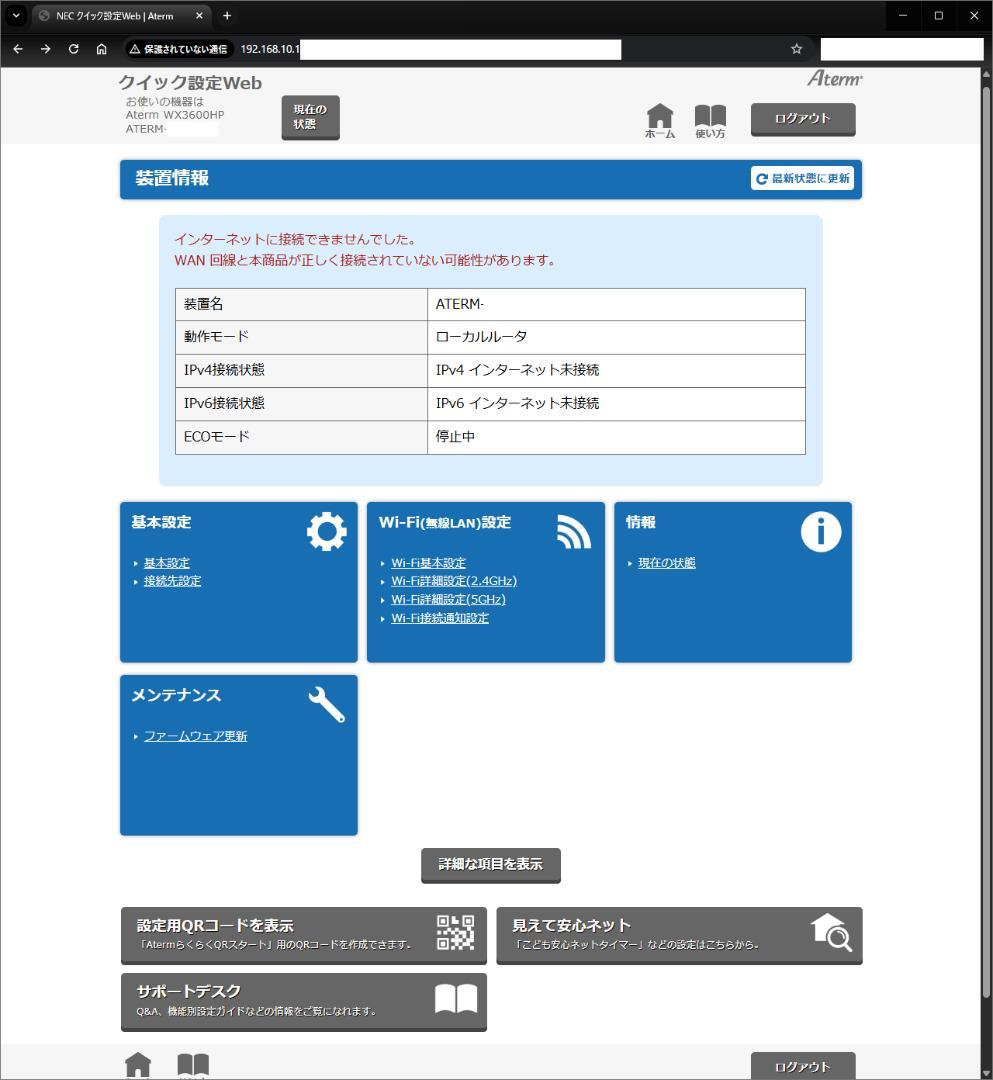Open the ファームウェア更新 link

(x=196, y=736)
